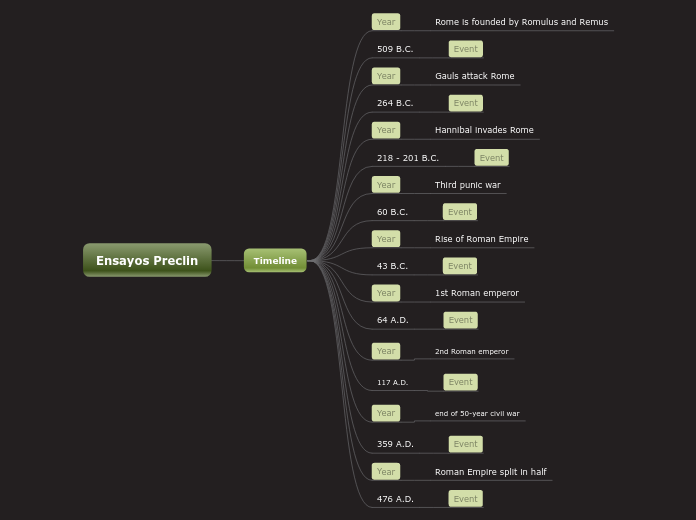Viewport: 696px width, 520px height.
Task: Click the Event tag beside 218 - 201 B.C.
Action: click(491, 158)
